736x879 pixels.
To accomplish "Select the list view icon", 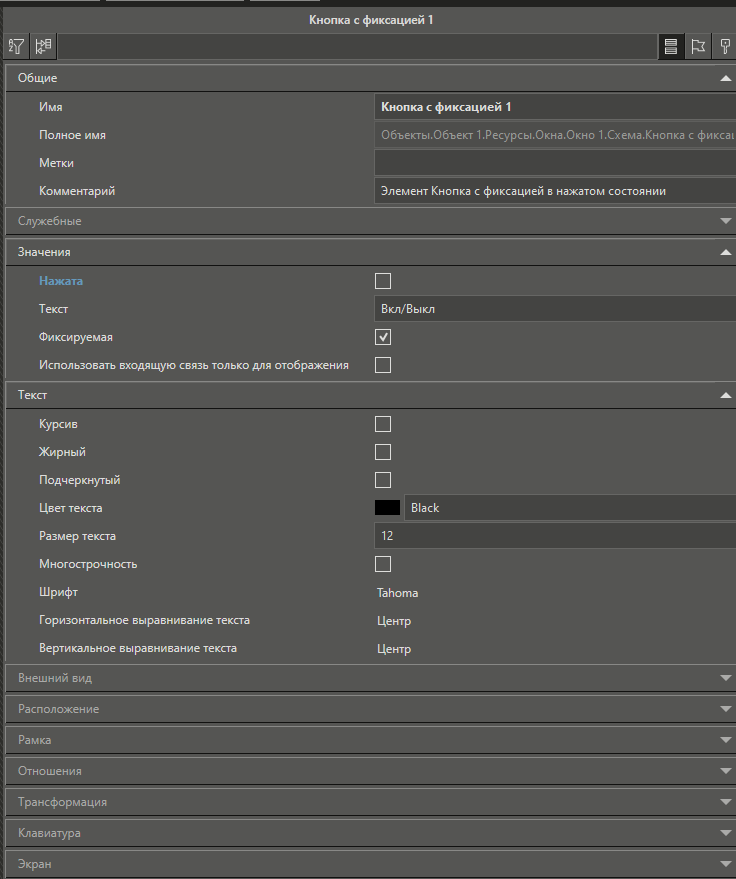I will [670, 46].
